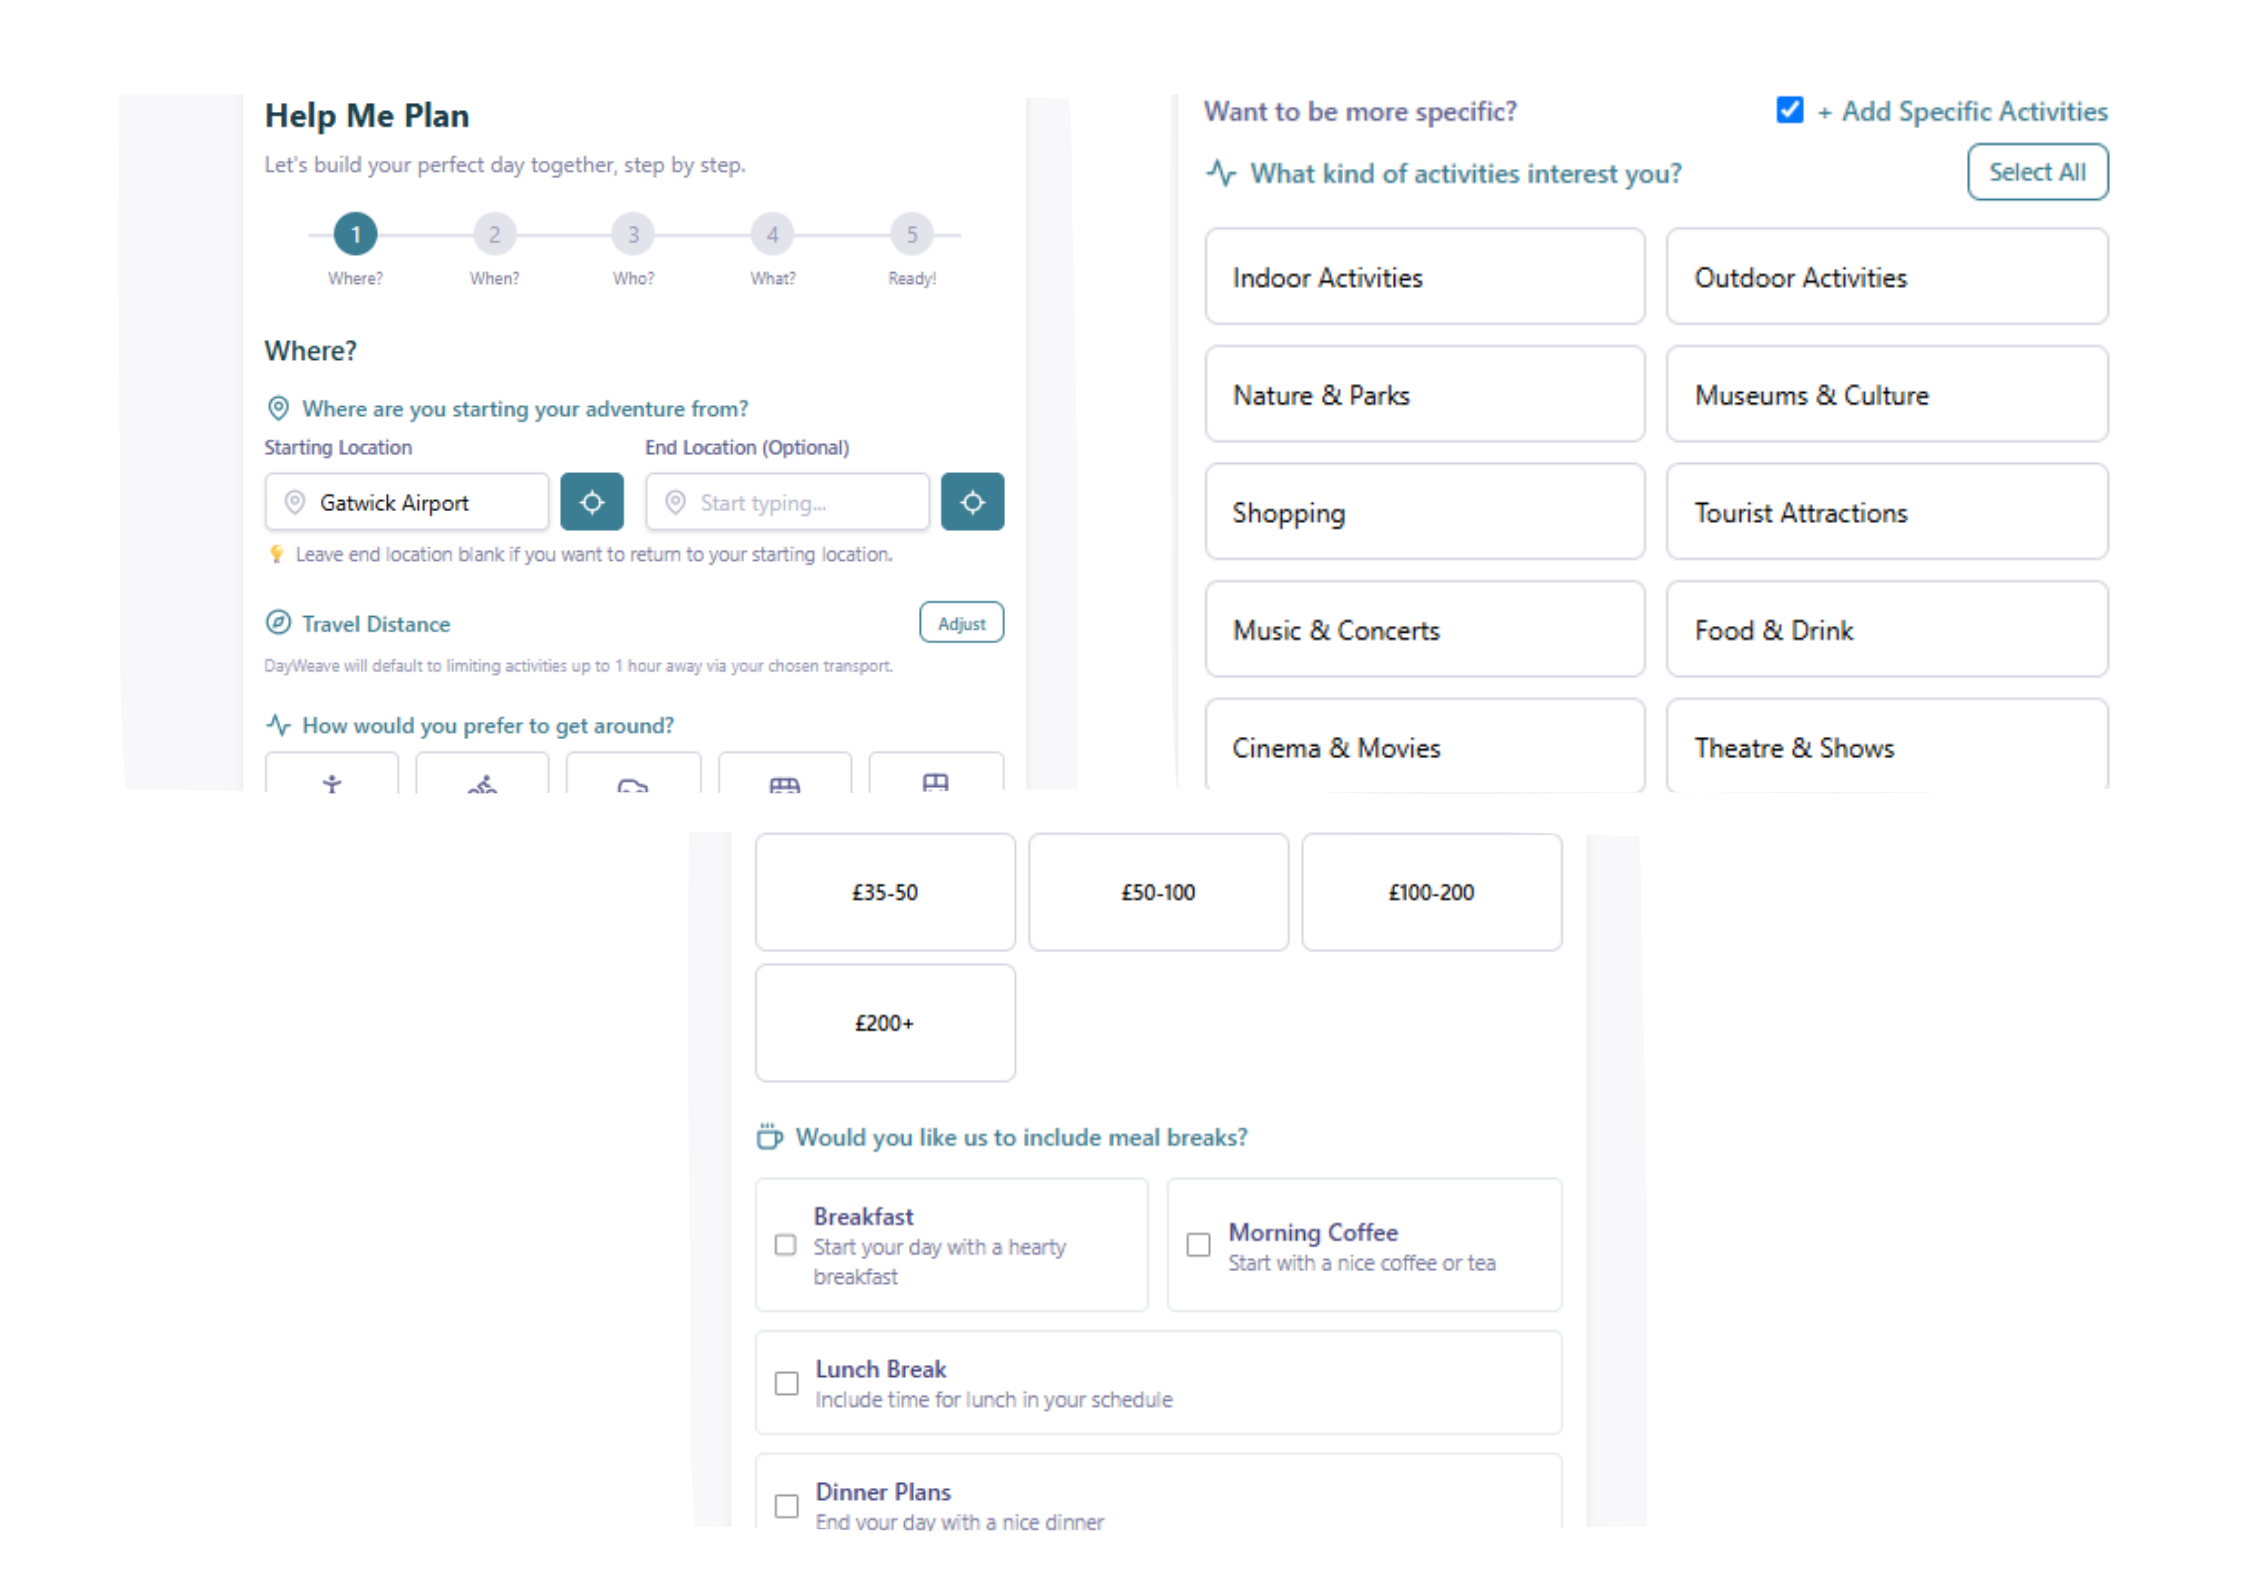Use current location for End Location

[x=972, y=502]
